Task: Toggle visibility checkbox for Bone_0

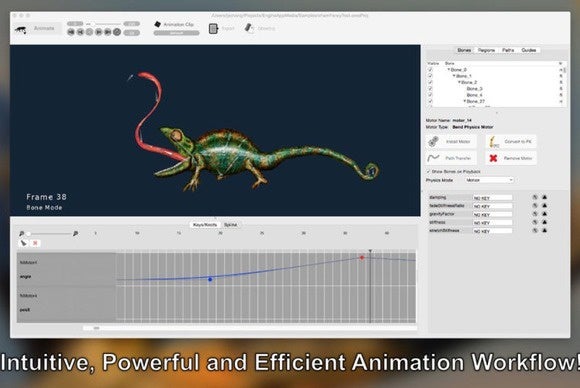Action: pyautogui.click(x=430, y=70)
